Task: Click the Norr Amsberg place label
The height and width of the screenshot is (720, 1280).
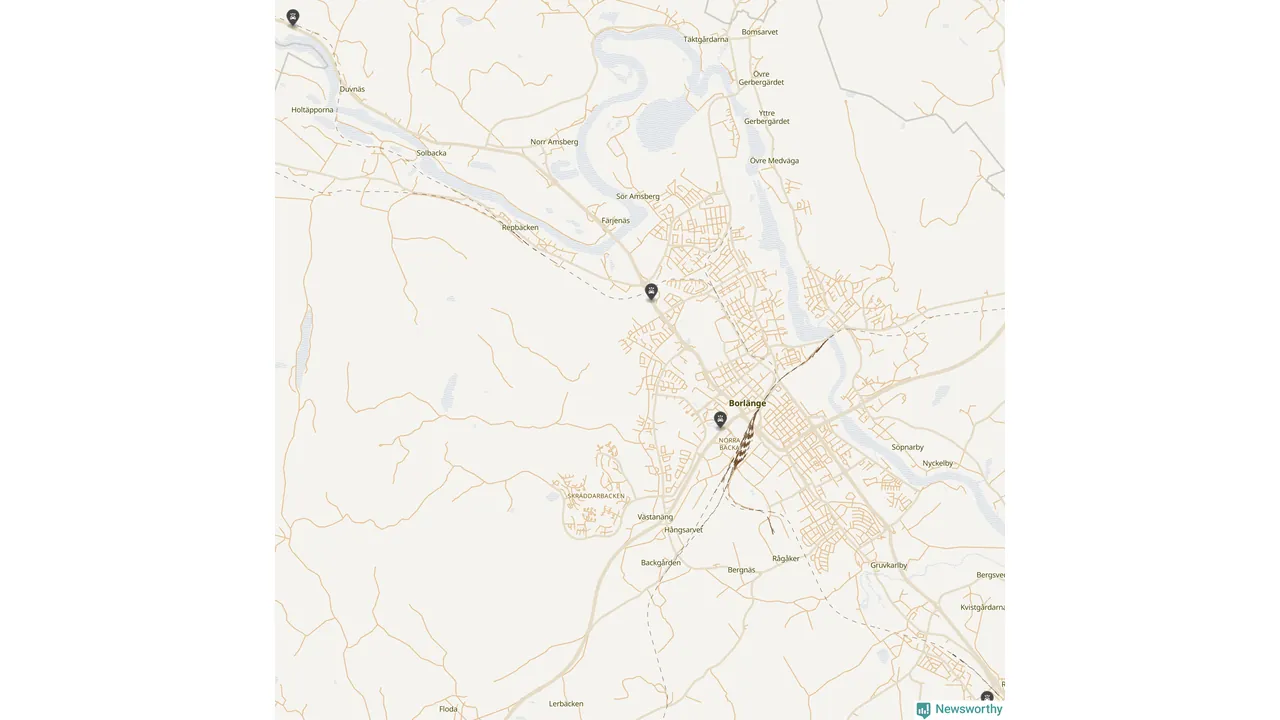Action: click(554, 142)
